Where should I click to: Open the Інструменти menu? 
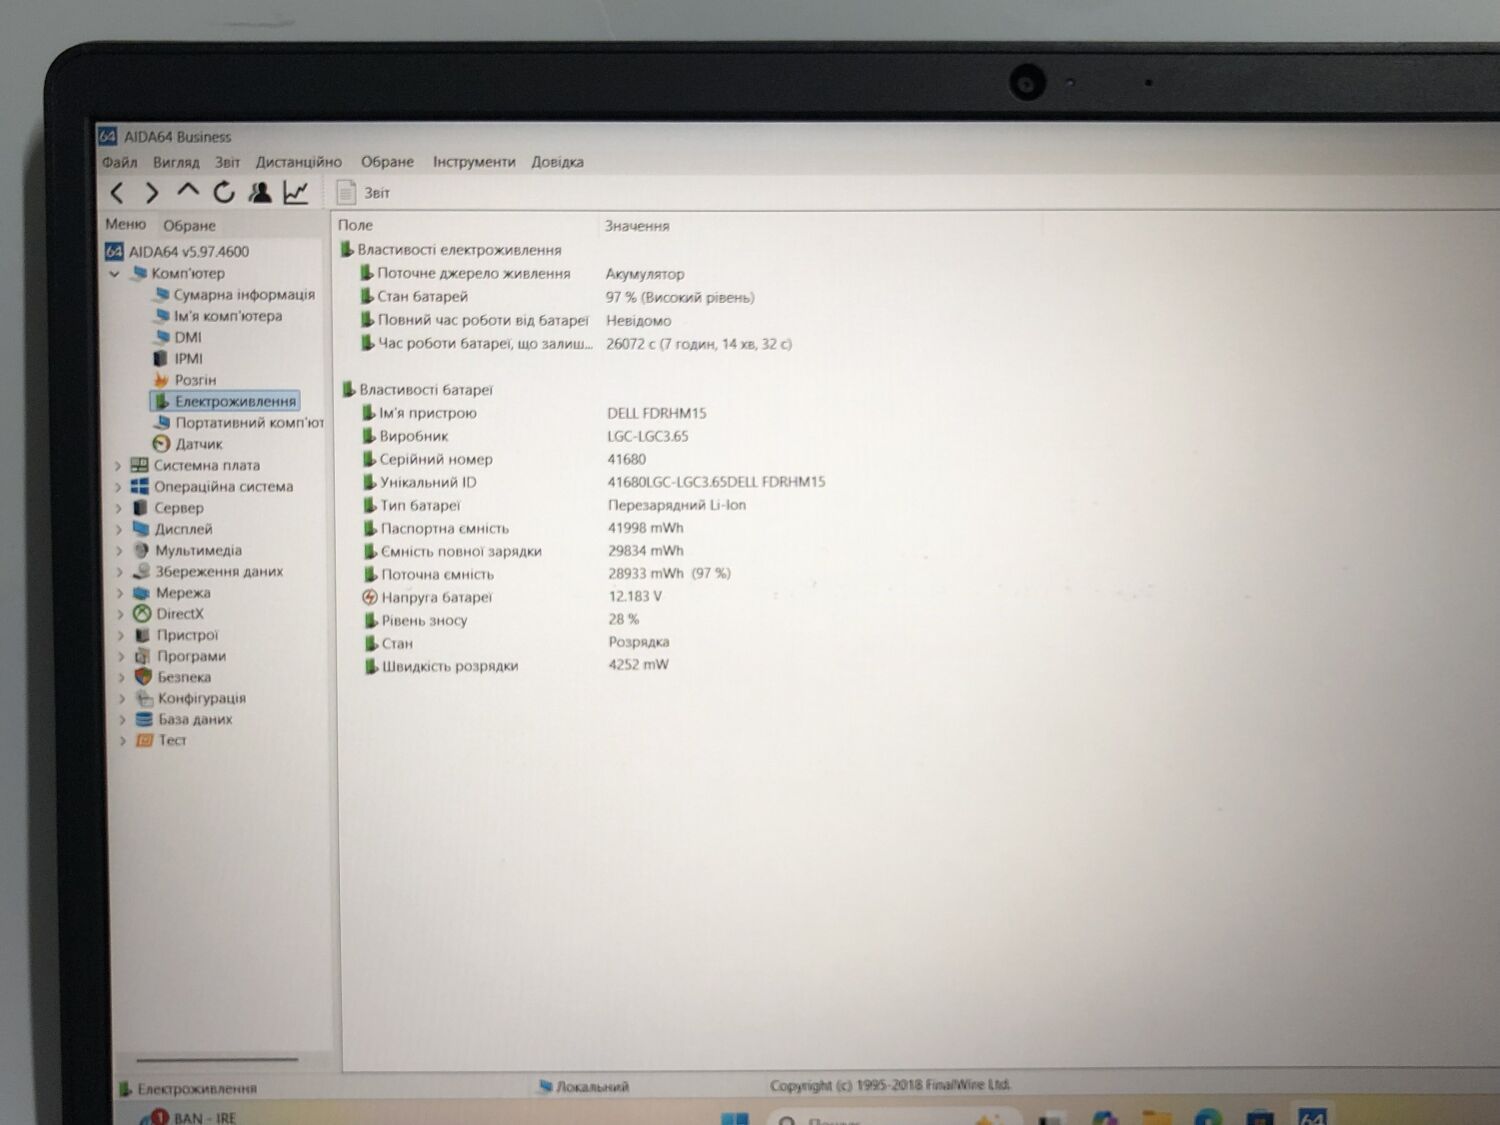coord(473,162)
